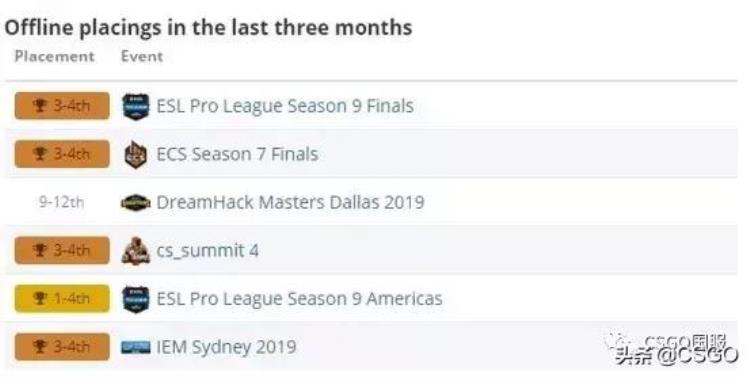Open the DreamHack Masters Dallas 2019 link

point(290,202)
